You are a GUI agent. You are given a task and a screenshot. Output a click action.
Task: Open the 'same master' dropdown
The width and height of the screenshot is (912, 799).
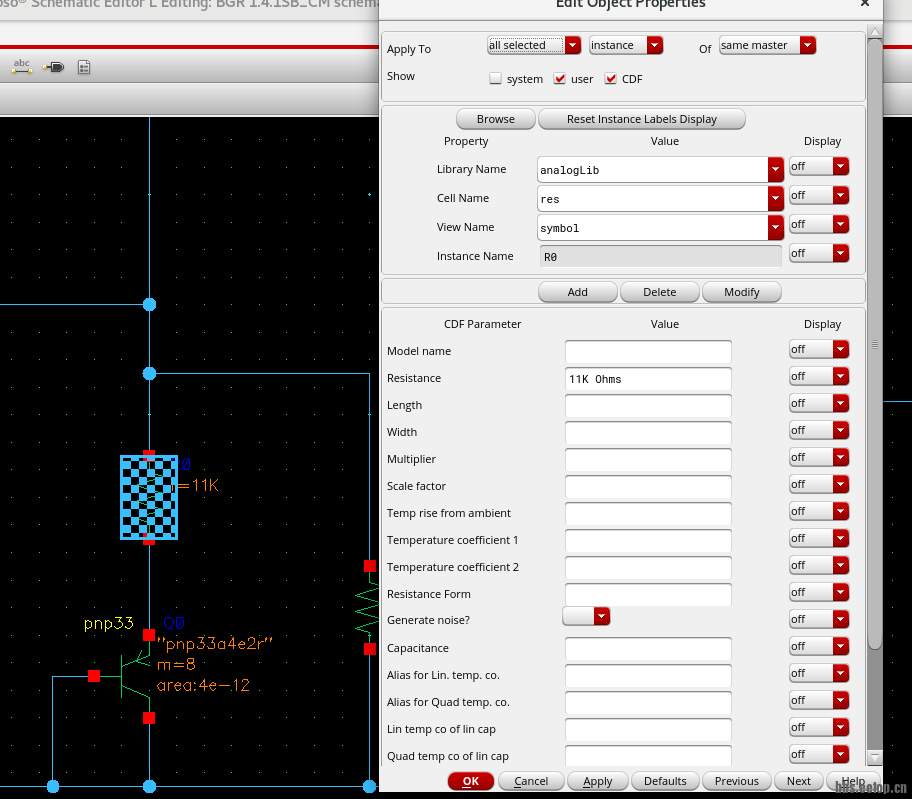click(767, 45)
